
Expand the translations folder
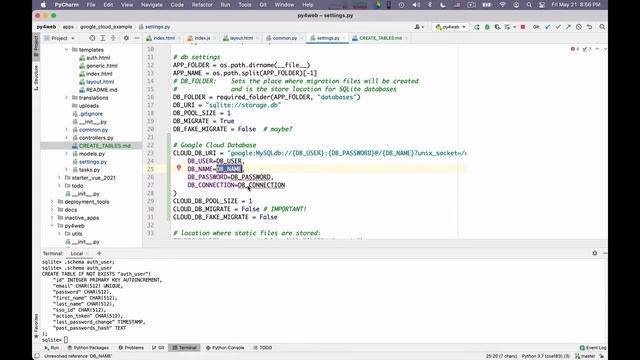(x=67, y=98)
